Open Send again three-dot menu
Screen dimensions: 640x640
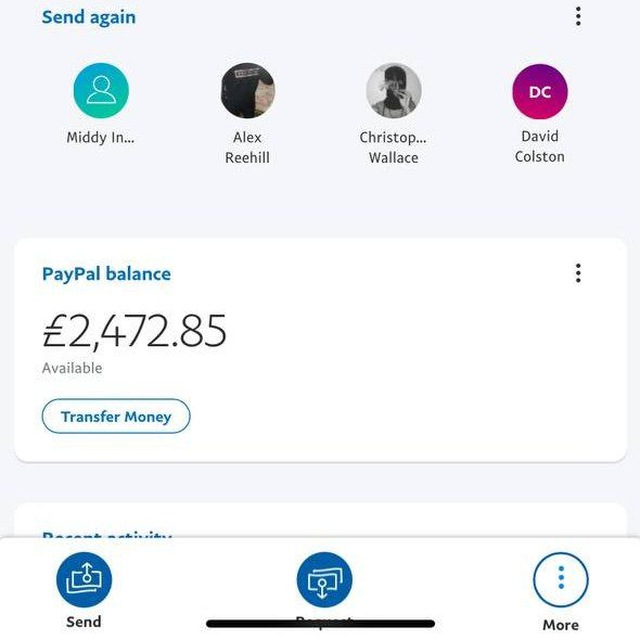pos(578,17)
